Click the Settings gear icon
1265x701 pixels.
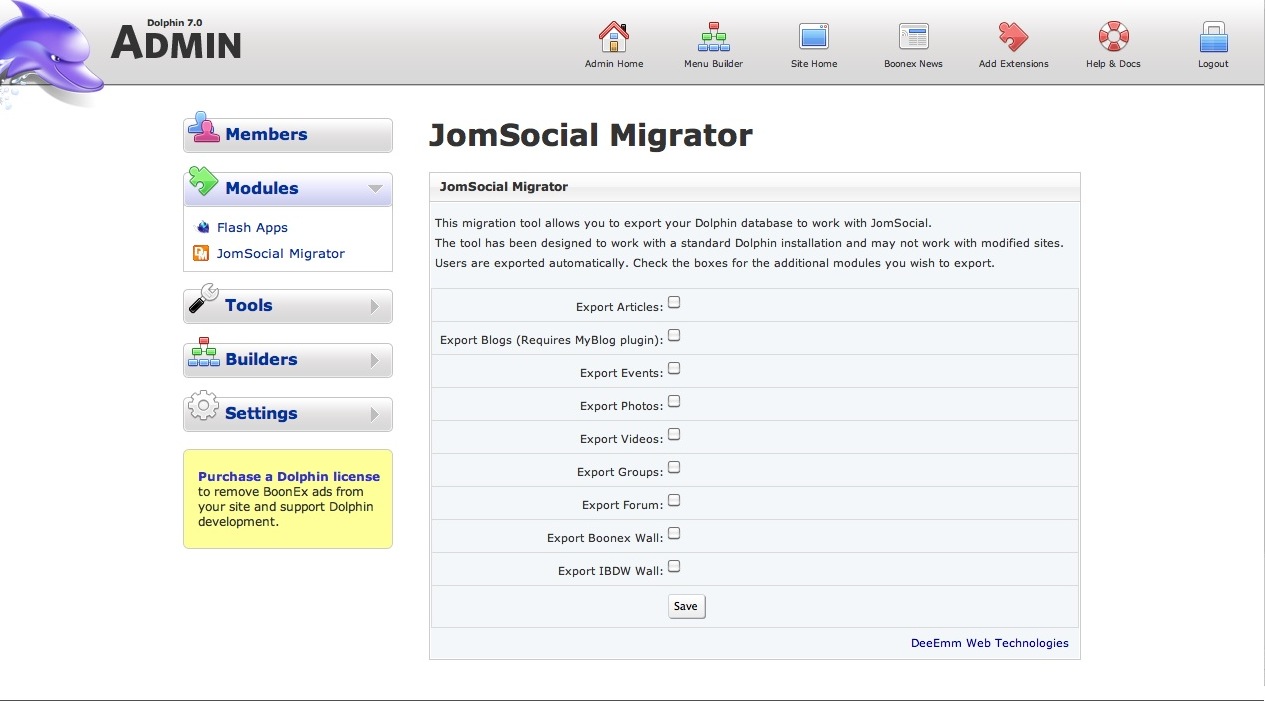click(x=204, y=406)
